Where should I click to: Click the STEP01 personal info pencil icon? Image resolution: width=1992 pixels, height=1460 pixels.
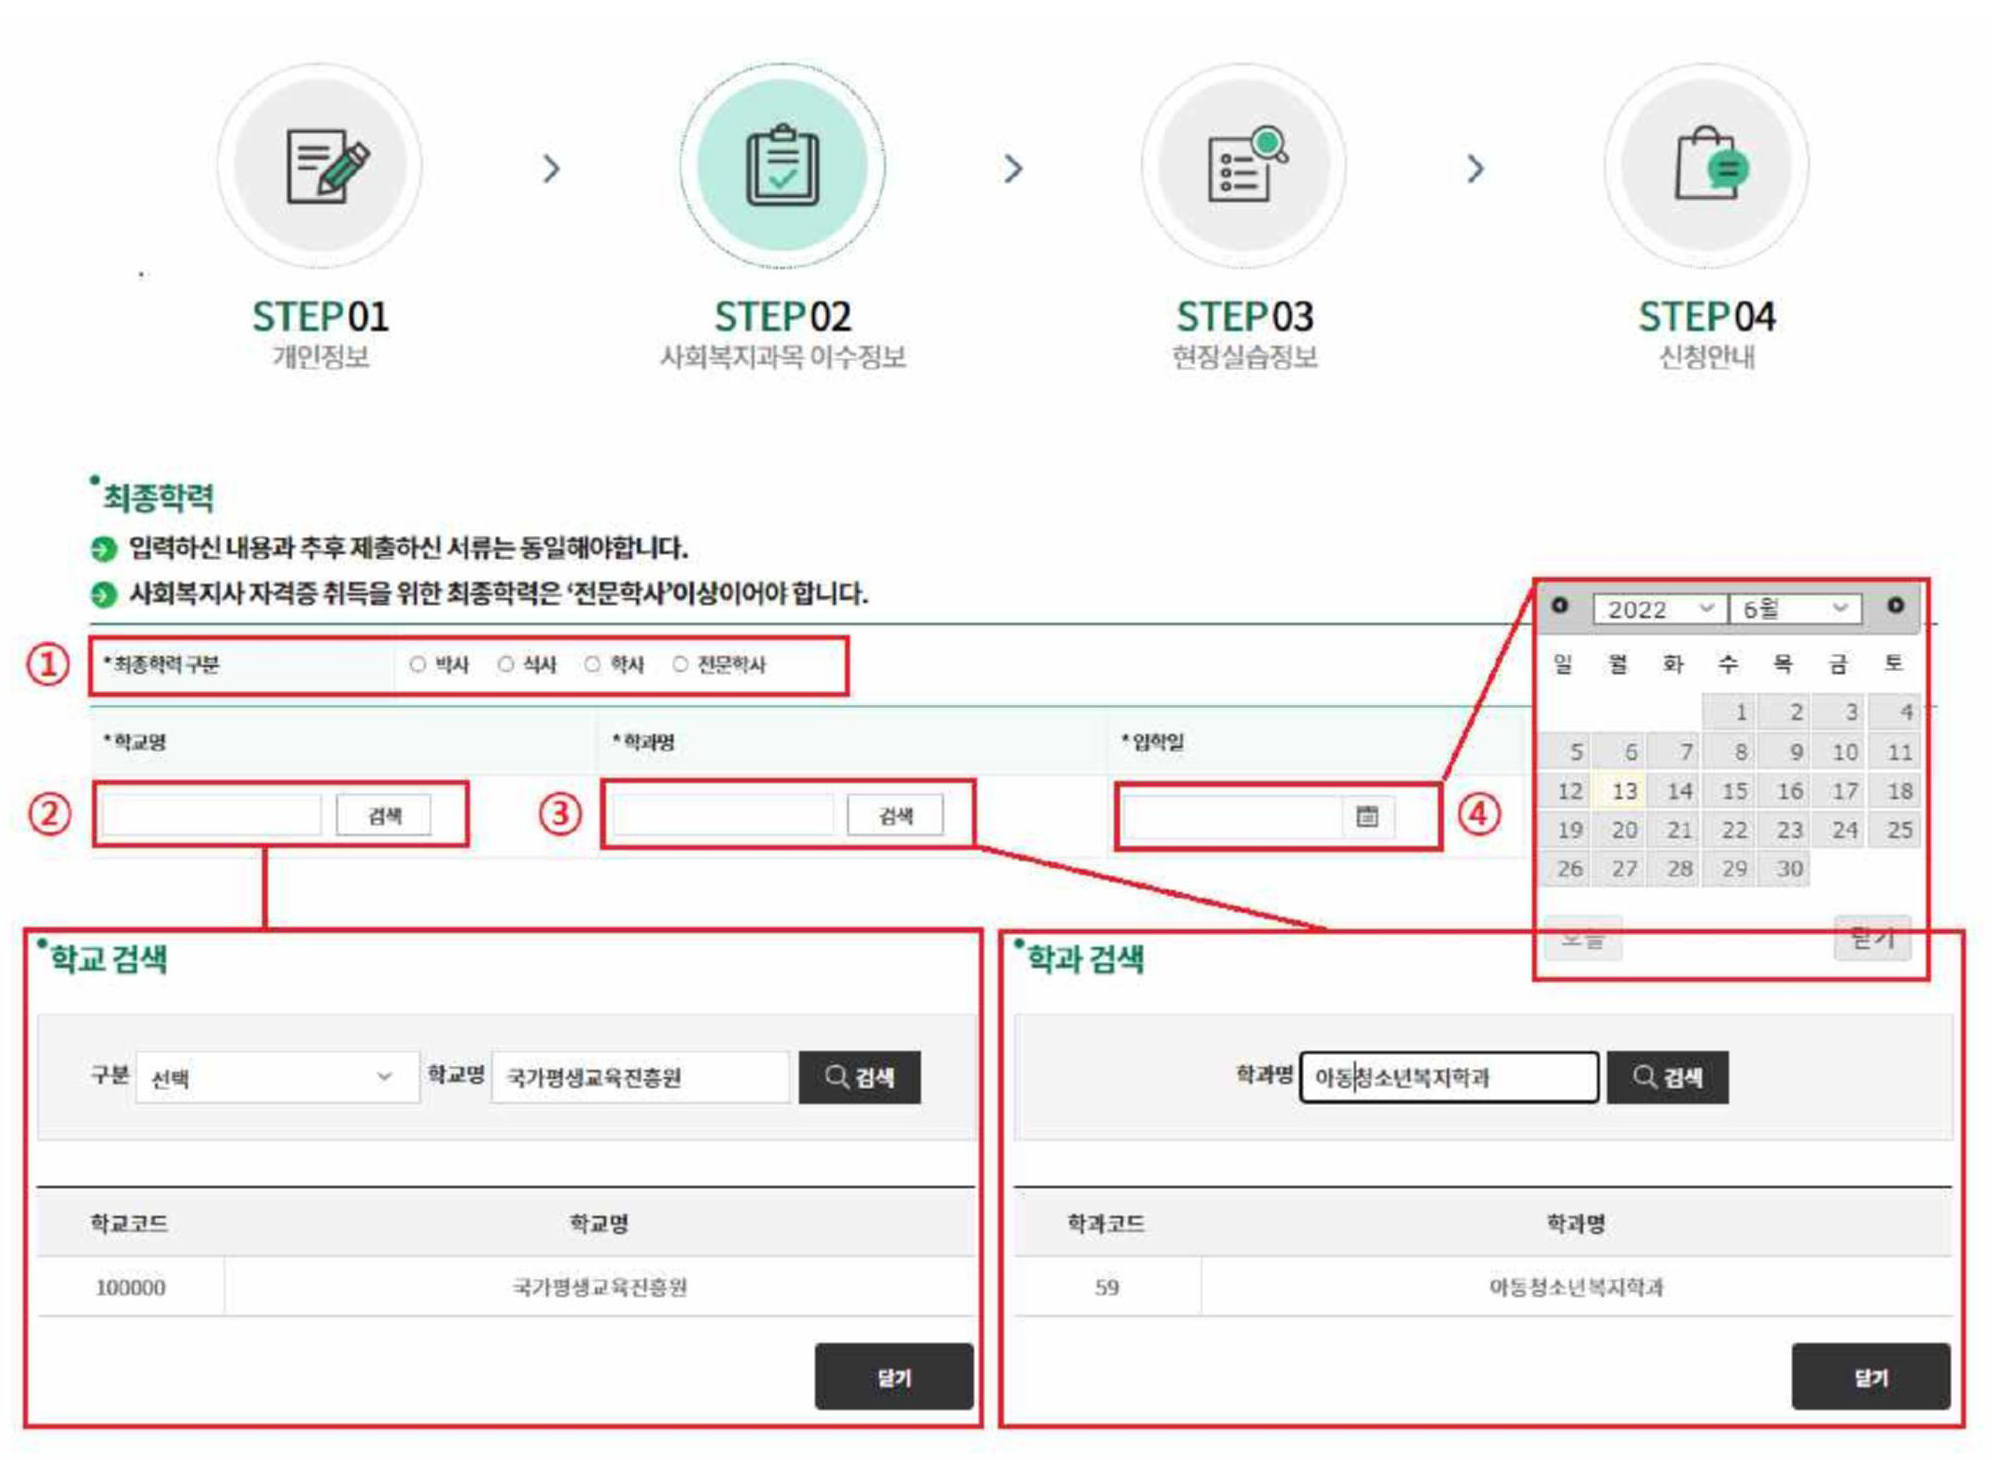tap(327, 166)
